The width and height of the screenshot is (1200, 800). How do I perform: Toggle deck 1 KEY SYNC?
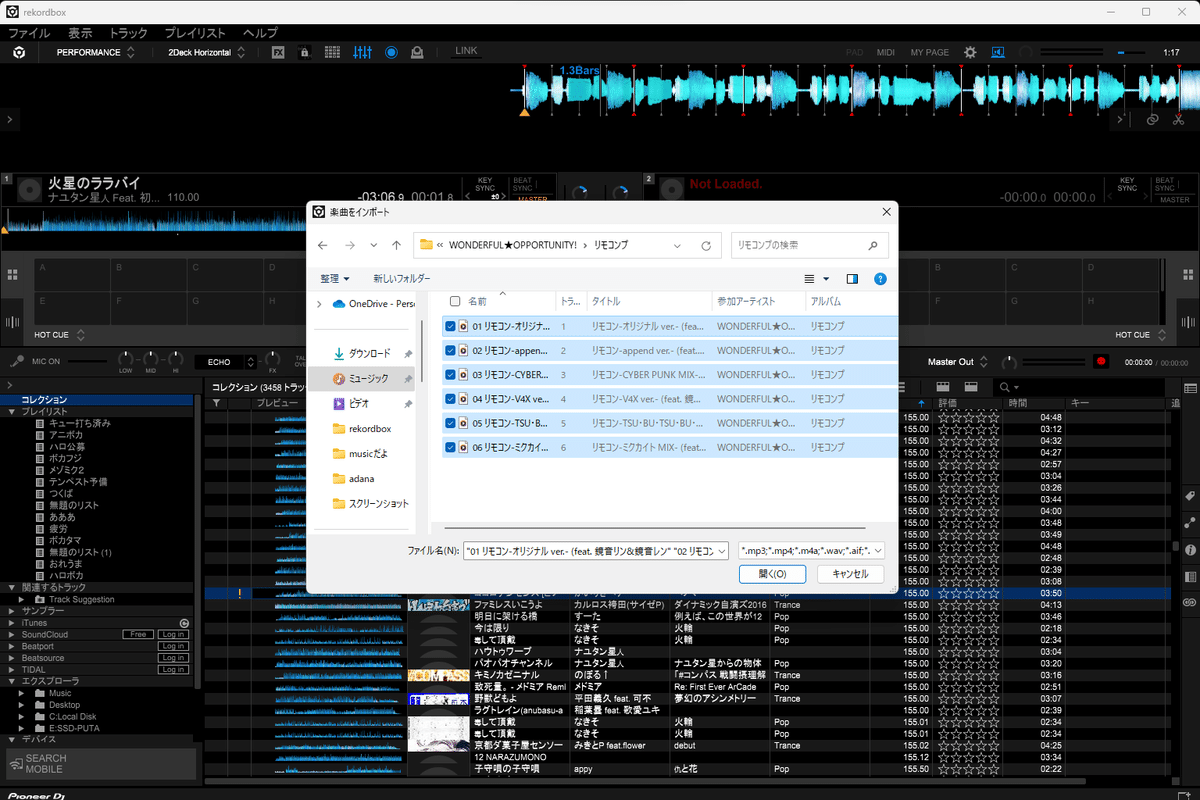coord(484,185)
